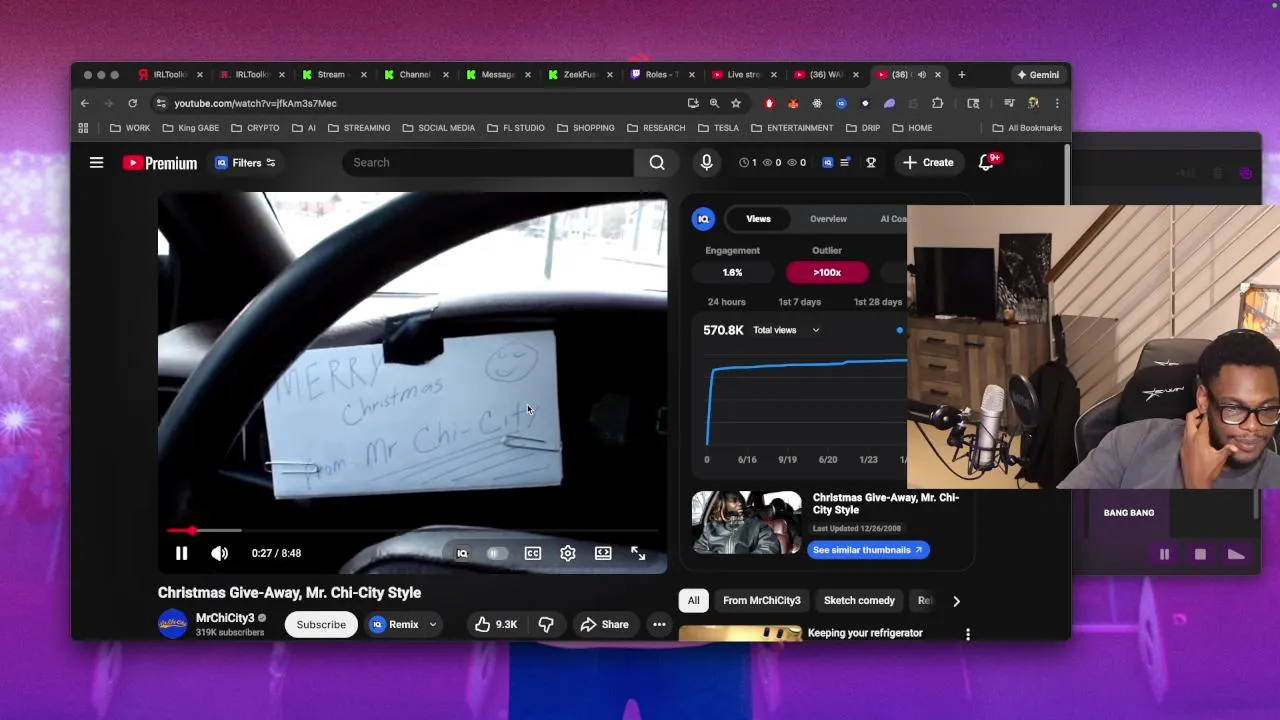Select the vidIQ Overview tab
The image size is (1280, 720).
tap(828, 219)
